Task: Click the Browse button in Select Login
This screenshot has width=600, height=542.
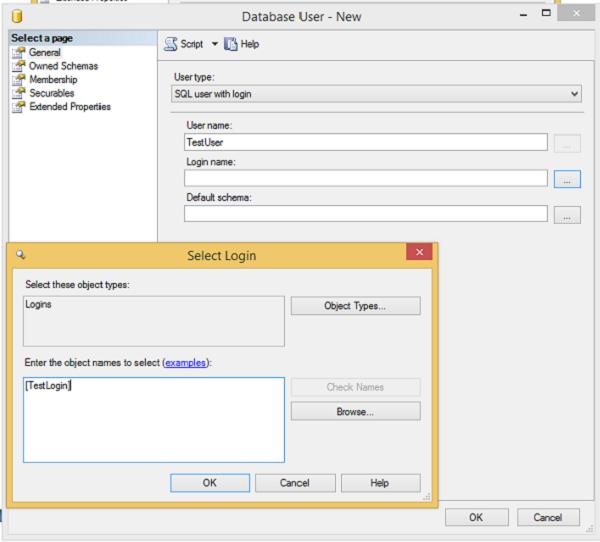Action: pos(355,411)
